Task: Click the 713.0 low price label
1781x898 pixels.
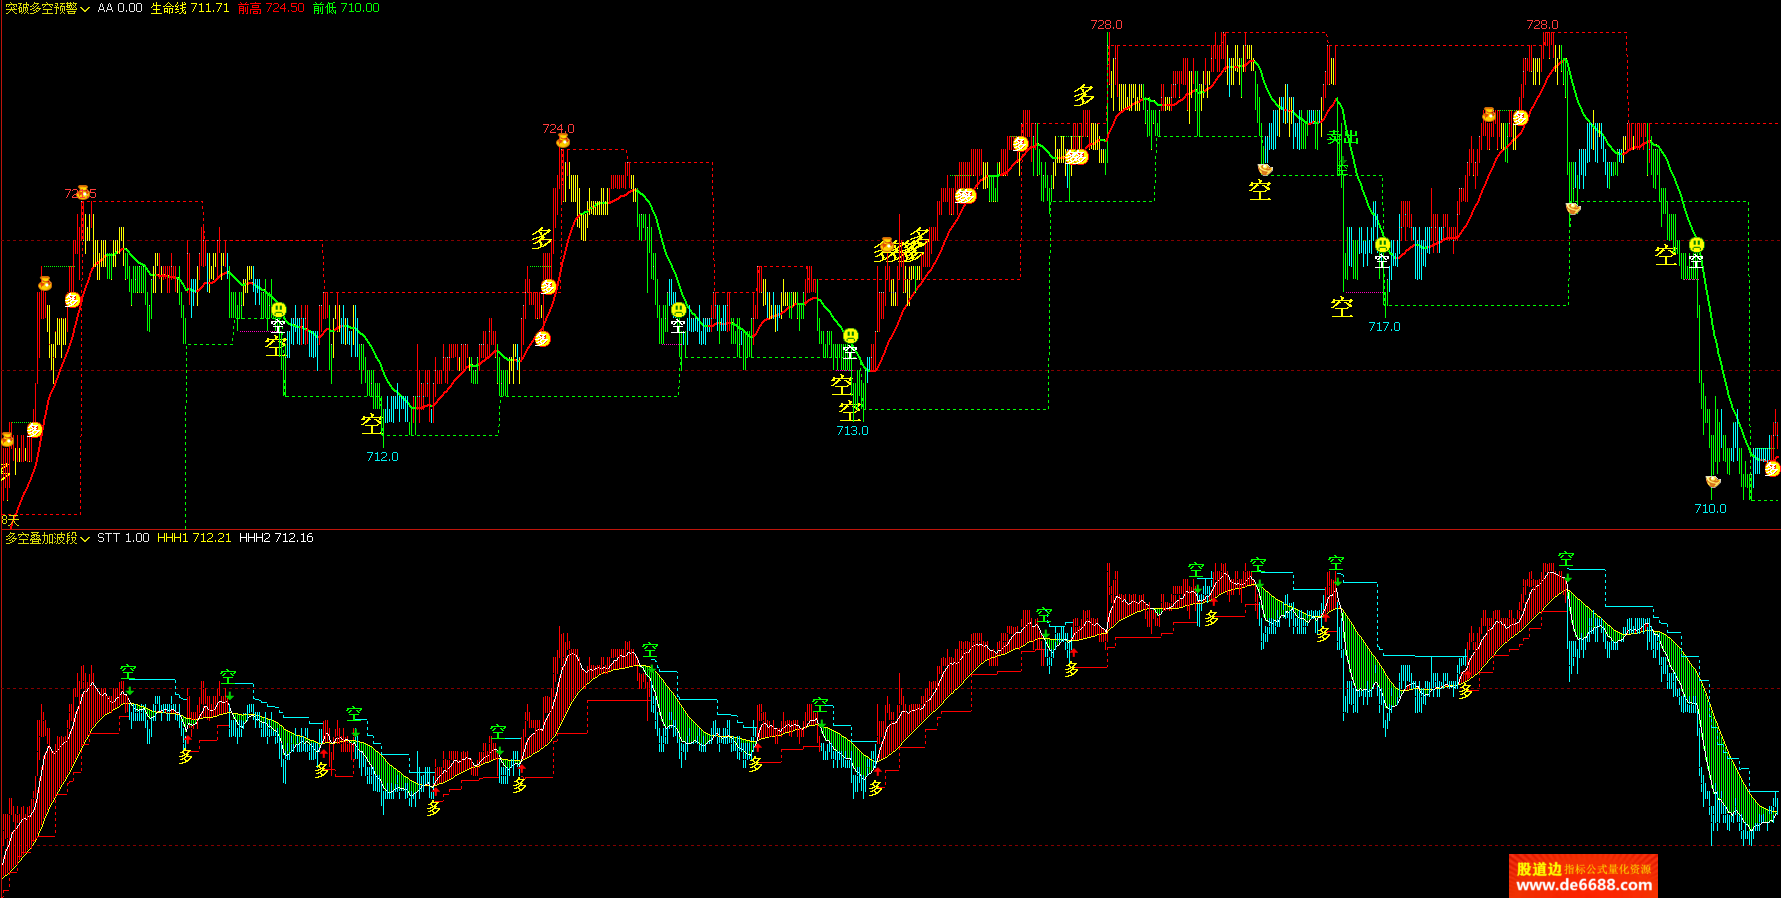Action: coord(852,431)
